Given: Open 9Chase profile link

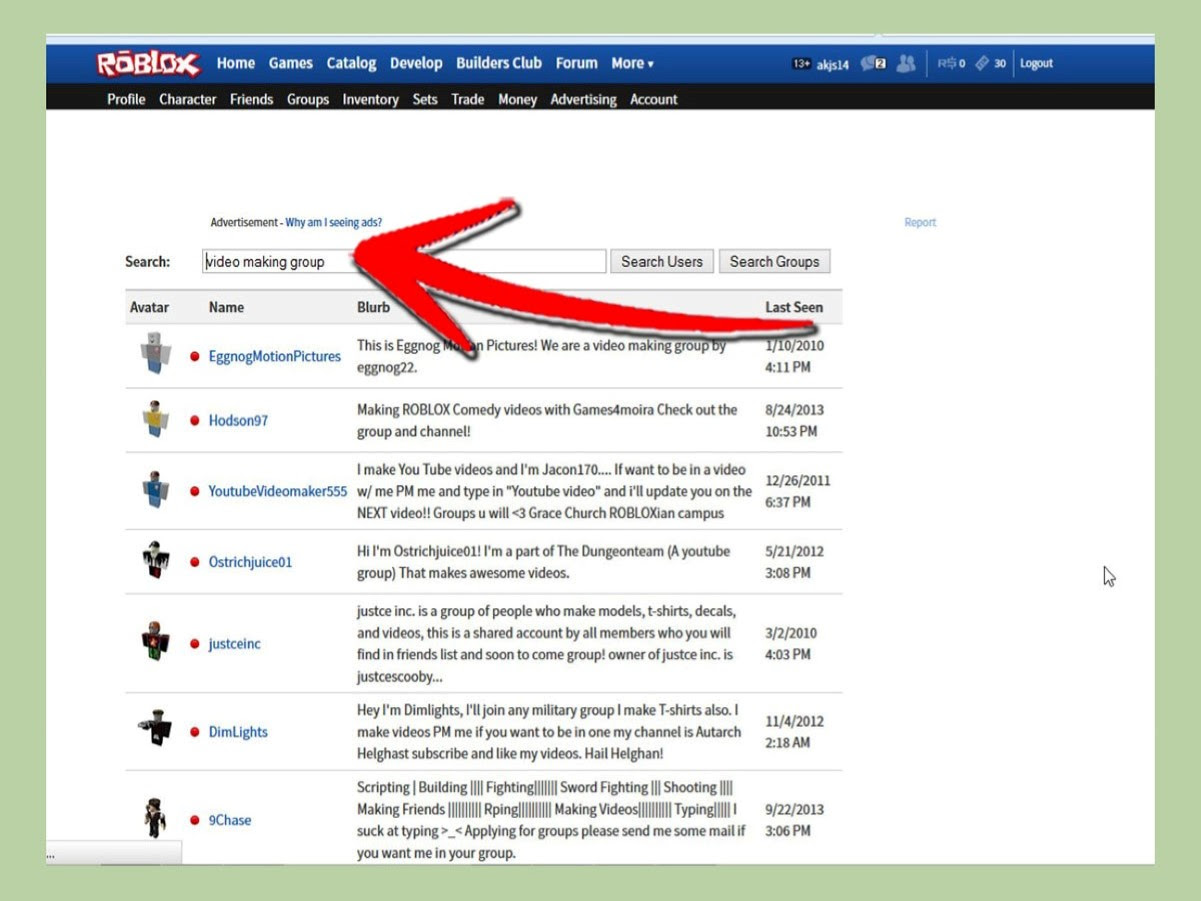Looking at the screenshot, I should tap(230, 820).
